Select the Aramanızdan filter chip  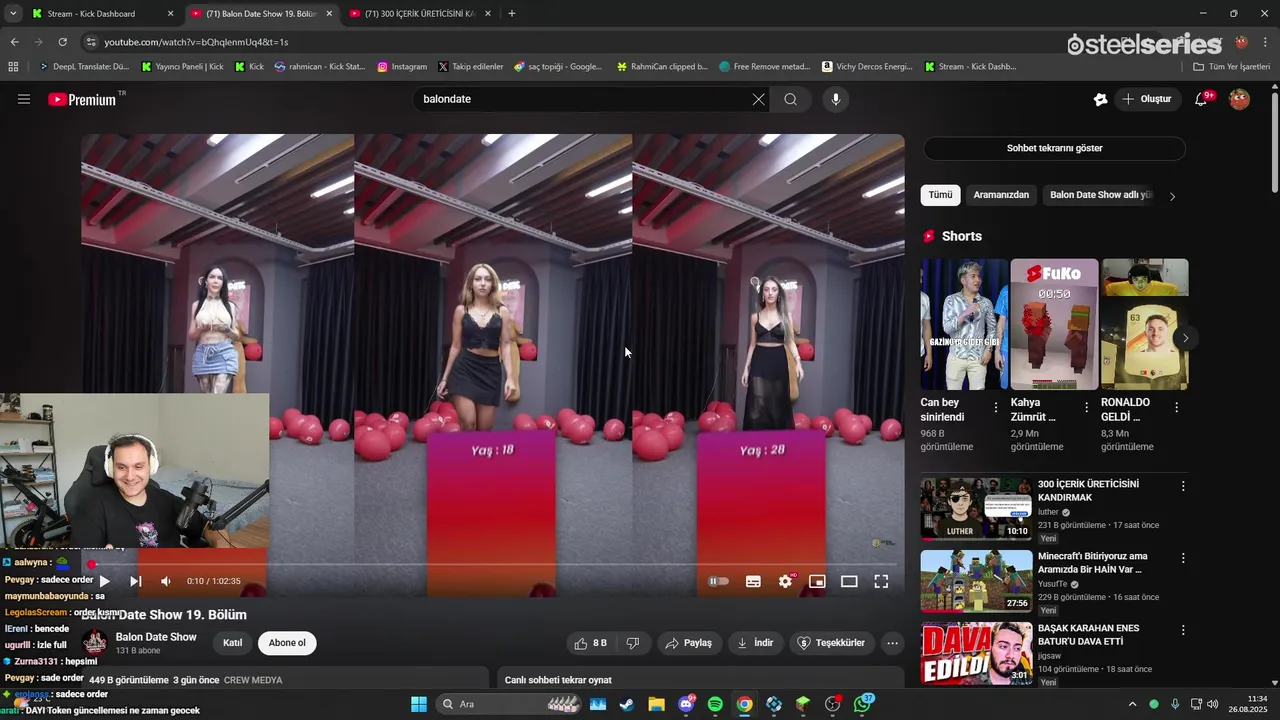pos(1001,195)
